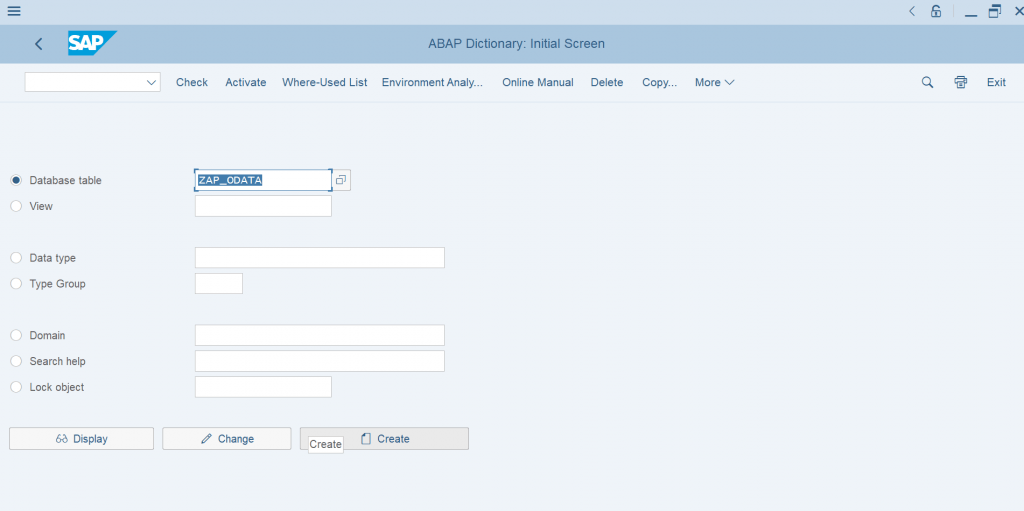Click the Data type input field

[320, 257]
